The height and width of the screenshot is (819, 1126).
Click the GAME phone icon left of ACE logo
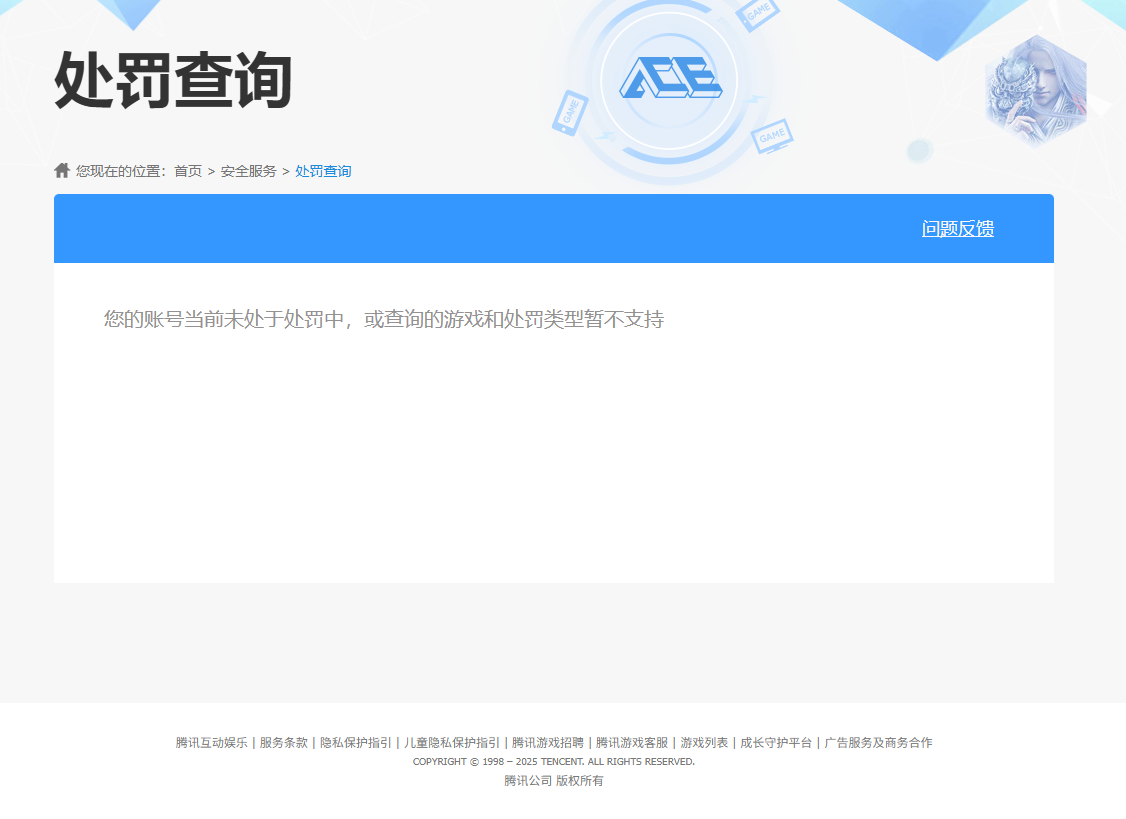pos(569,113)
